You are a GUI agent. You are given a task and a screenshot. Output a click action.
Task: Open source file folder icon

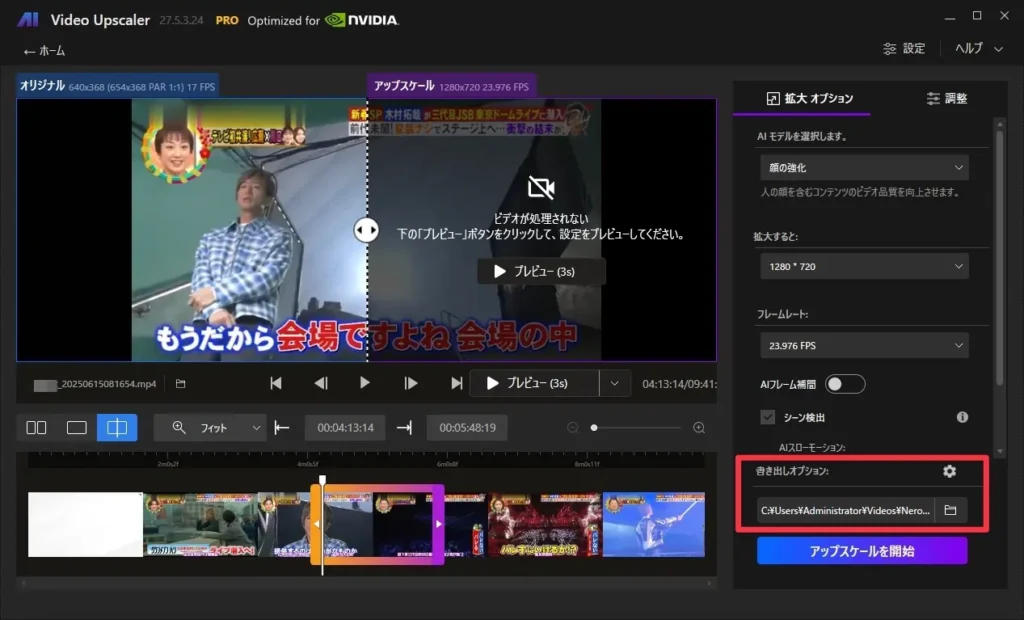[x=181, y=383]
